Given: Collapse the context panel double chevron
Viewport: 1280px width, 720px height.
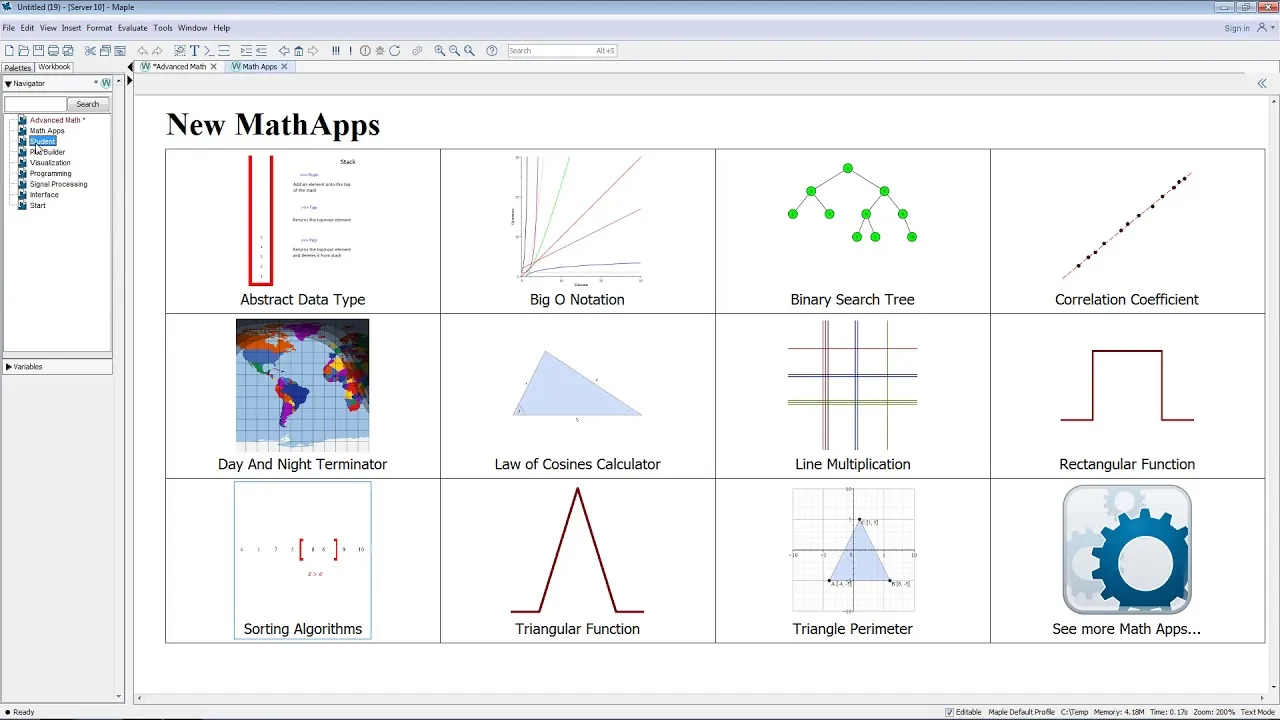Looking at the screenshot, I should click(1262, 84).
